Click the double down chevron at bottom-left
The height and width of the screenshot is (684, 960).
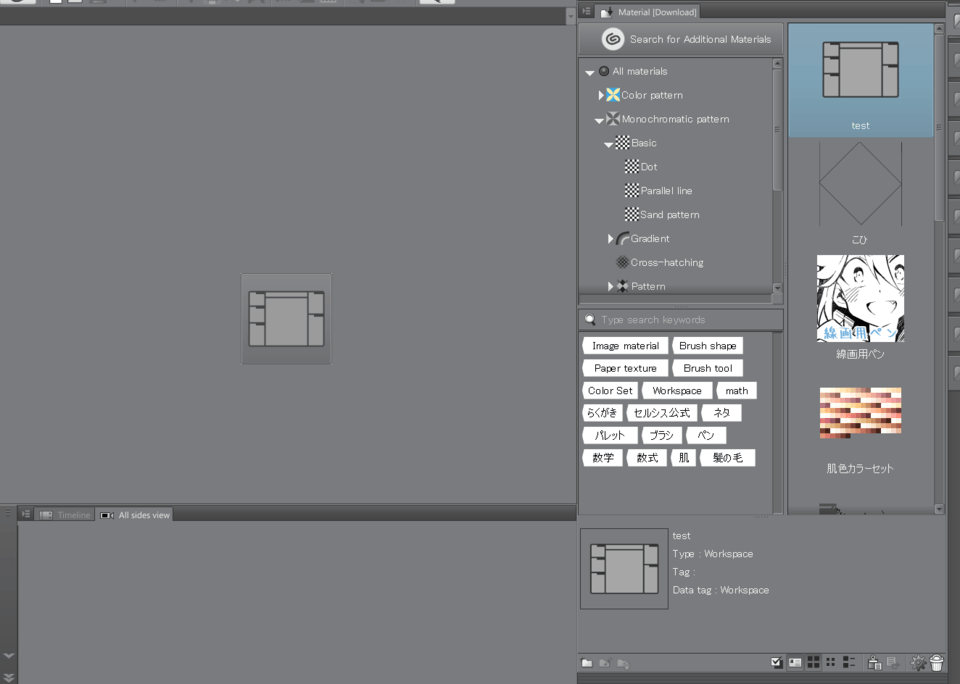click(9, 677)
